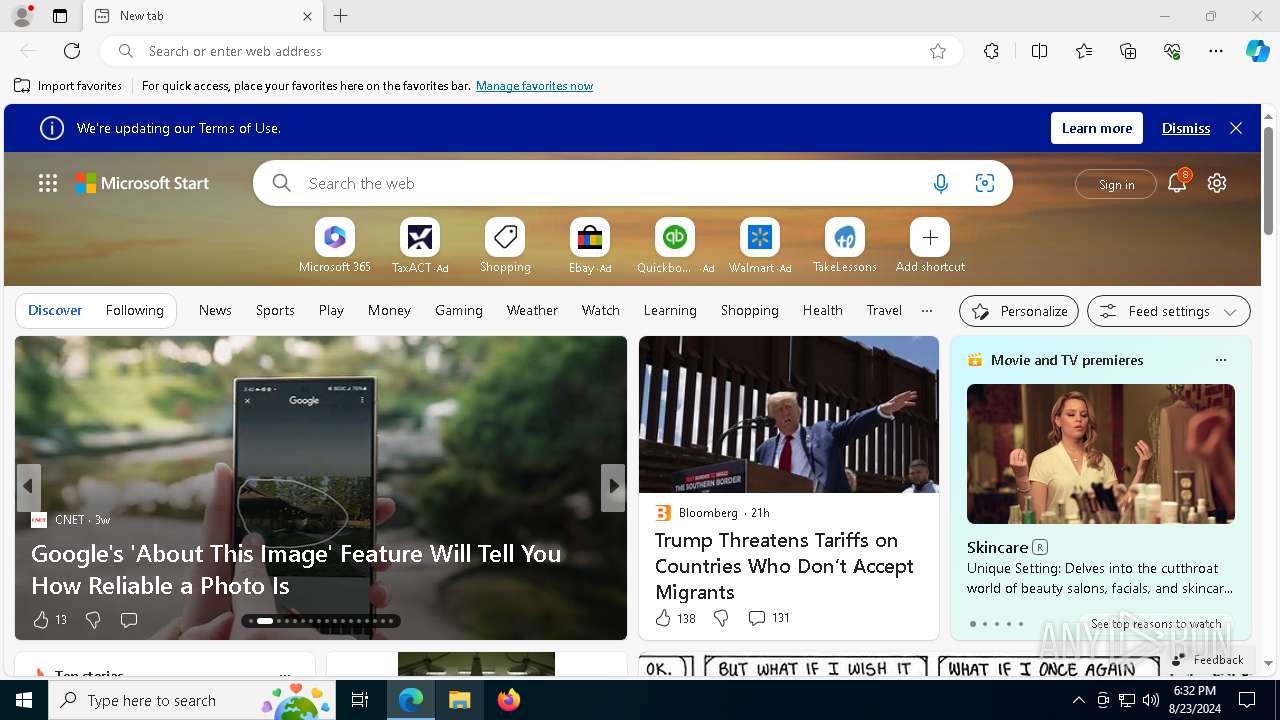This screenshot has width=1280, height=720.
Task: Open the Money tab
Action: (x=389, y=310)
